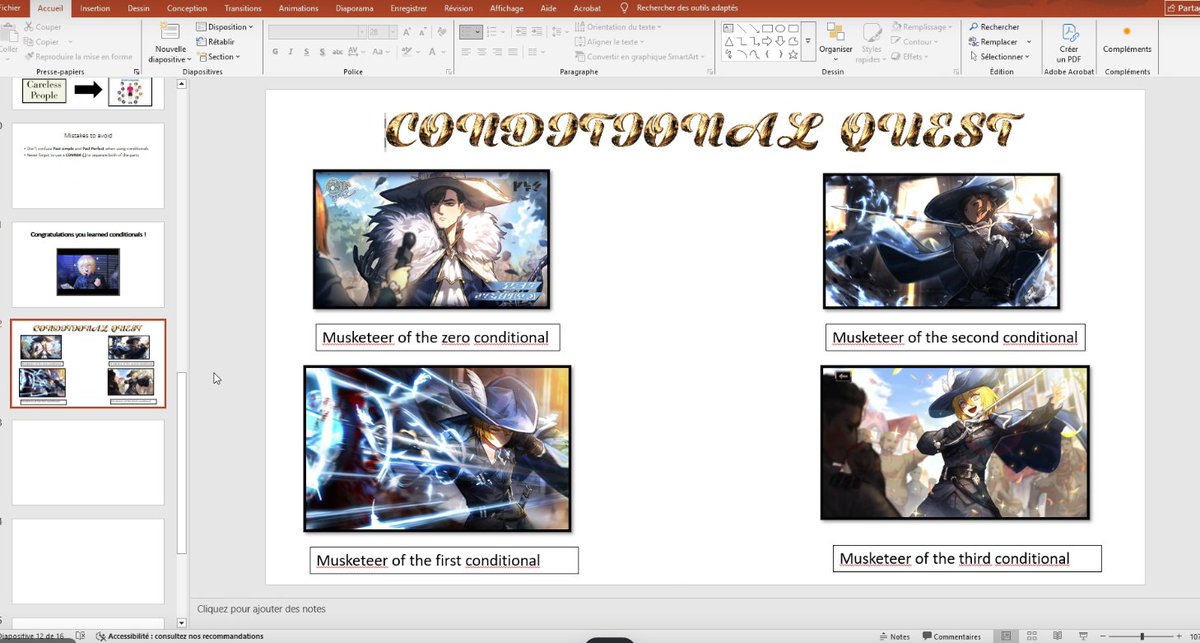Select the Mistakes to avoid slide thumbnail
The image size is (1200, 643).
(88, 165)
